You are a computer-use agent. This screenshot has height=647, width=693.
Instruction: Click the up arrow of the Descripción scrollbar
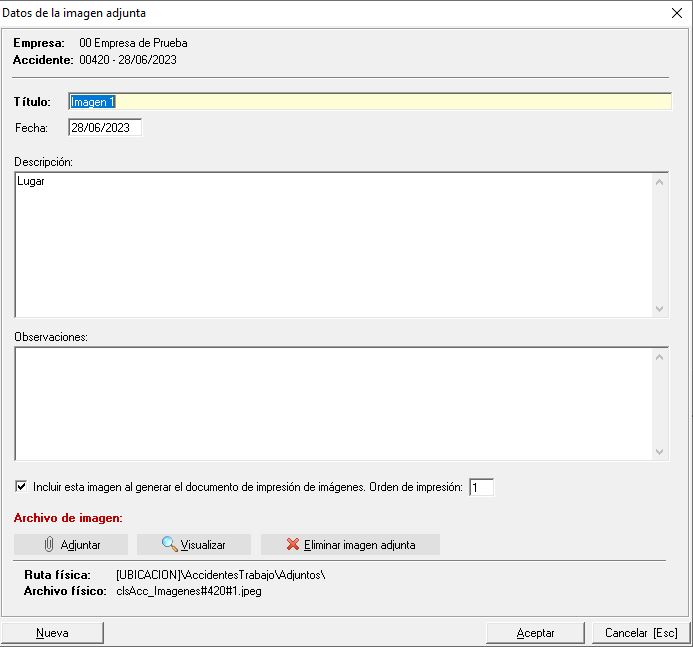point(659,182)
